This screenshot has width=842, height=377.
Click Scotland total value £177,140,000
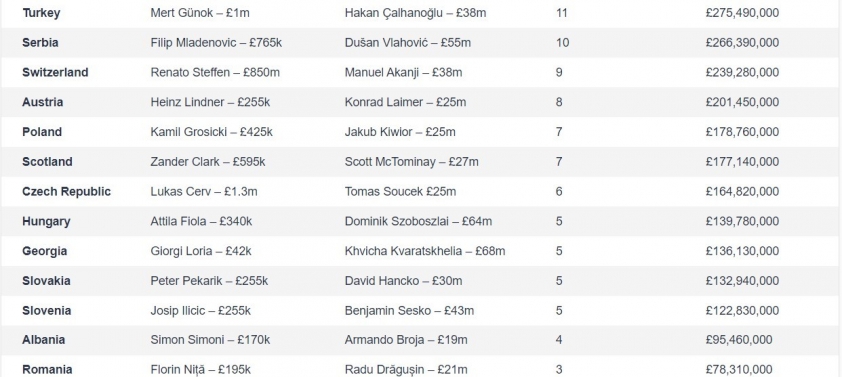coord(742,162)
